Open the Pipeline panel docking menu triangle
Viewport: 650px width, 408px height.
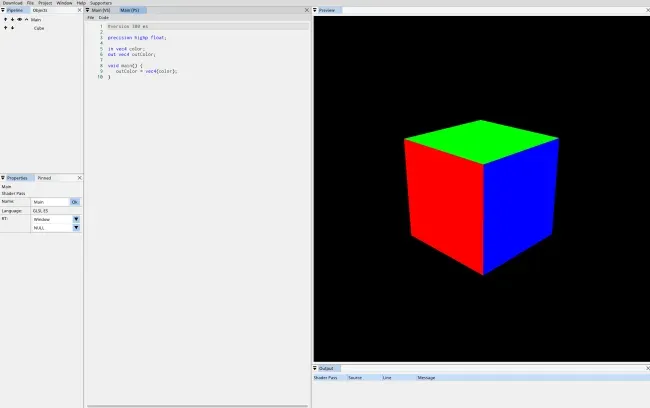coord(2,10)
